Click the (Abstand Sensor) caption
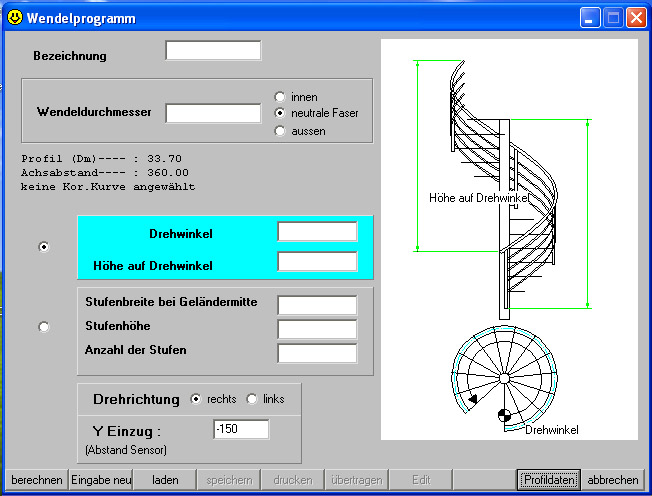Image resolution: width=652 pixels, height=496 pixels. click(x=126, y=450)
